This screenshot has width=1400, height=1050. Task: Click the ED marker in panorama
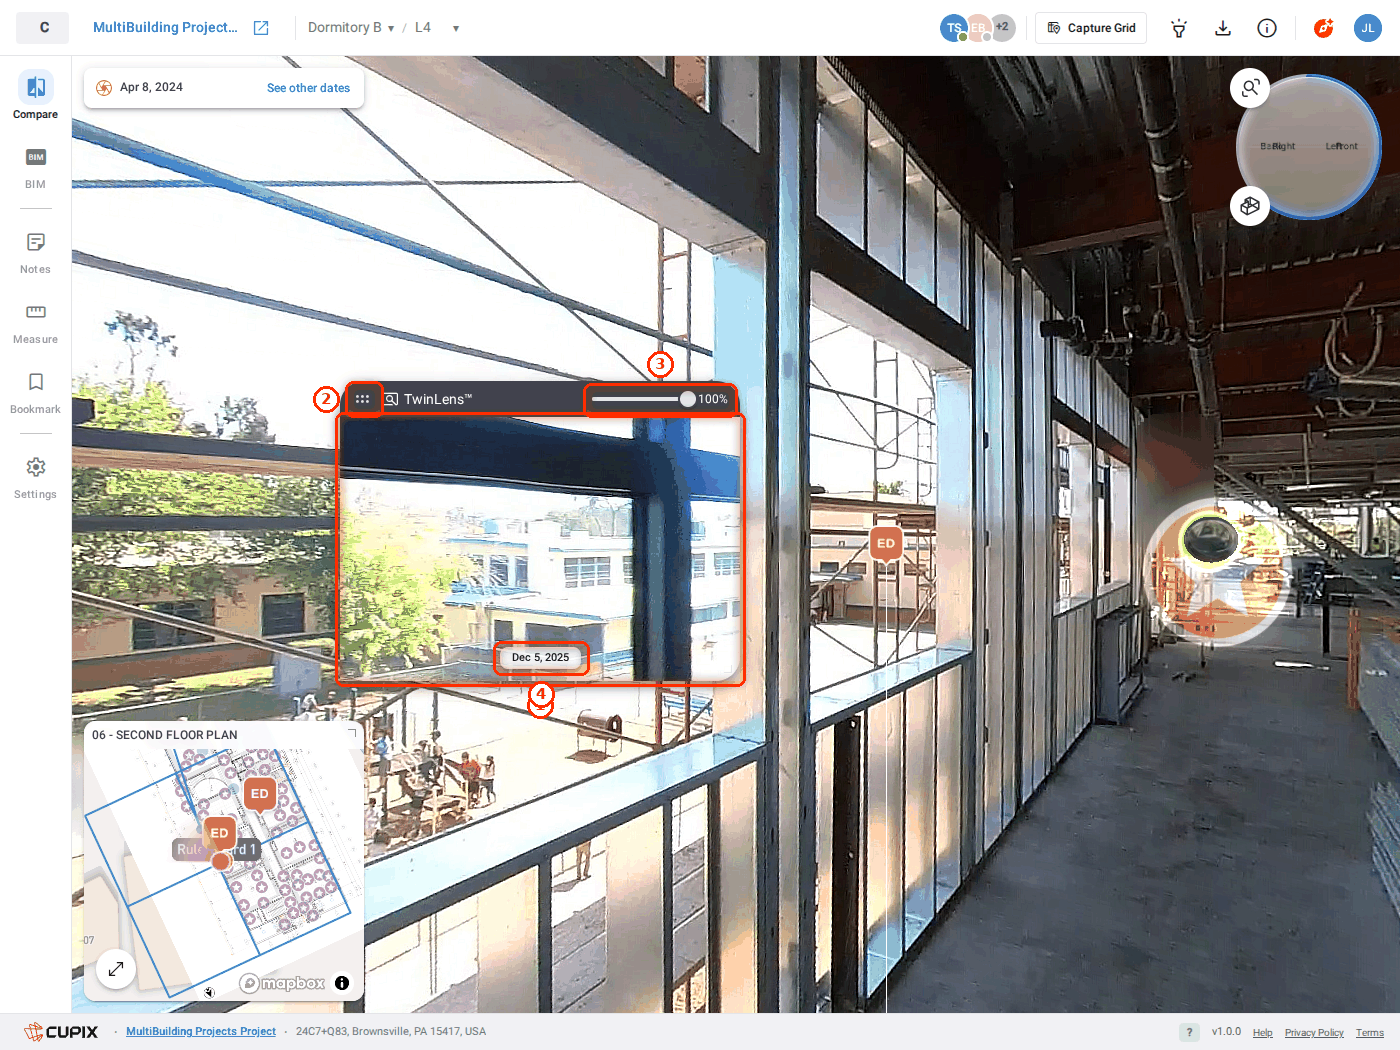pyautogui.click(x=886, y=544)
